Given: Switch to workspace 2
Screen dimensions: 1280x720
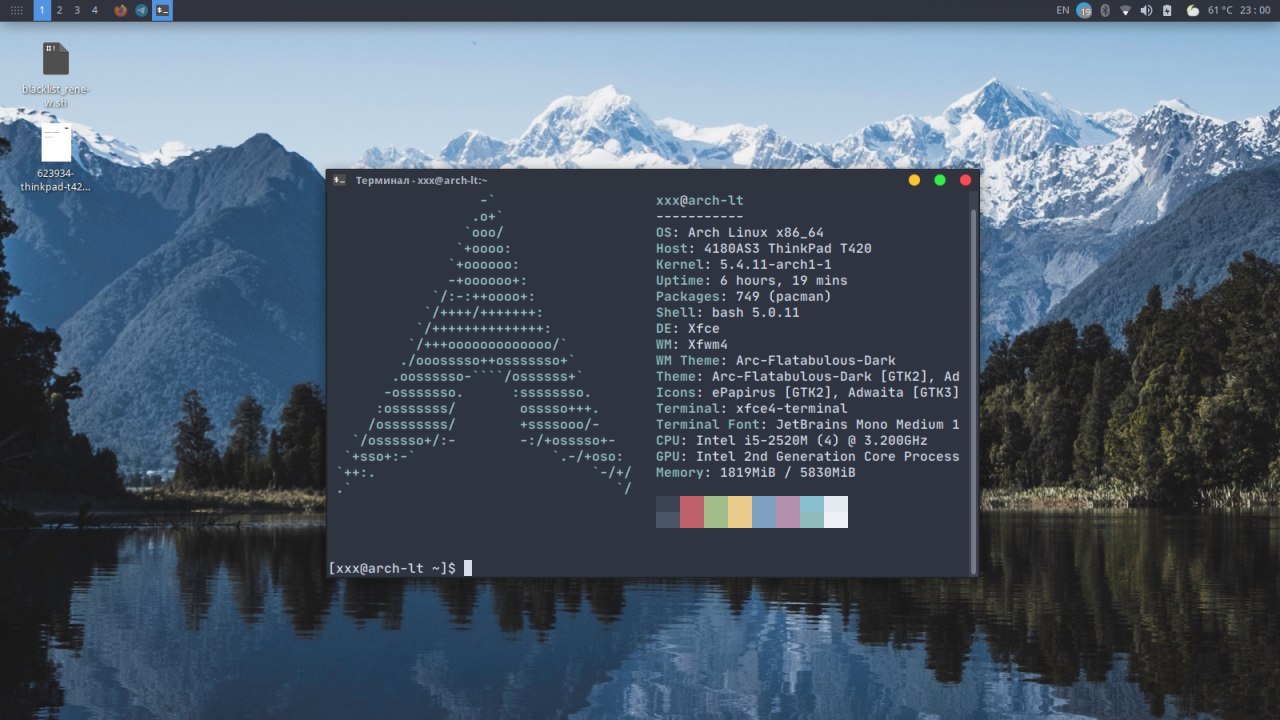Looking at the screenshot, I should 59,10.
